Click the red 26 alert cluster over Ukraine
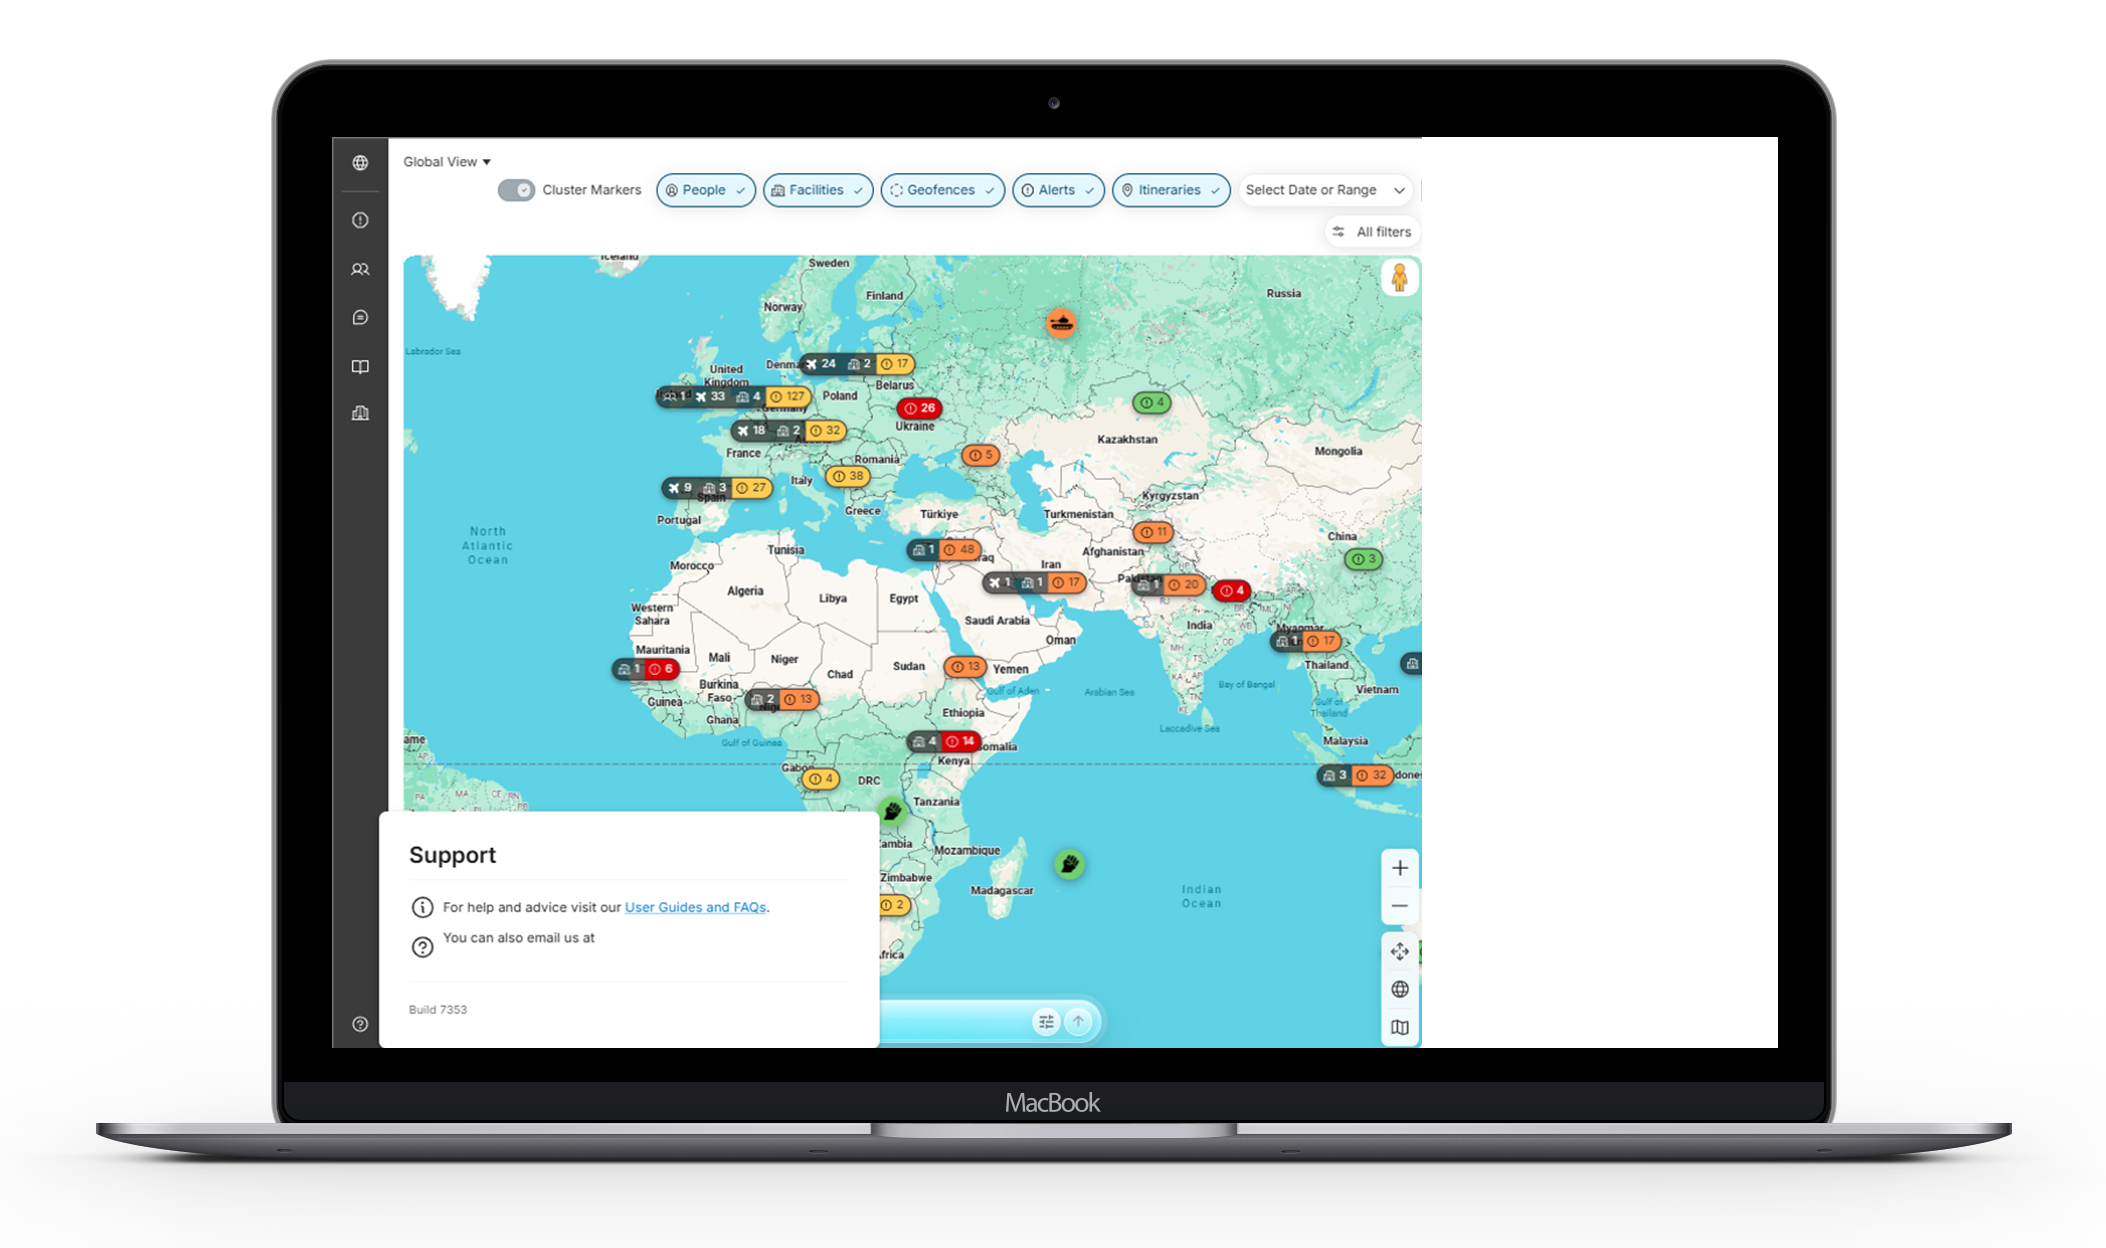This screenshot has width=2106, height=1248. [919, 408]
